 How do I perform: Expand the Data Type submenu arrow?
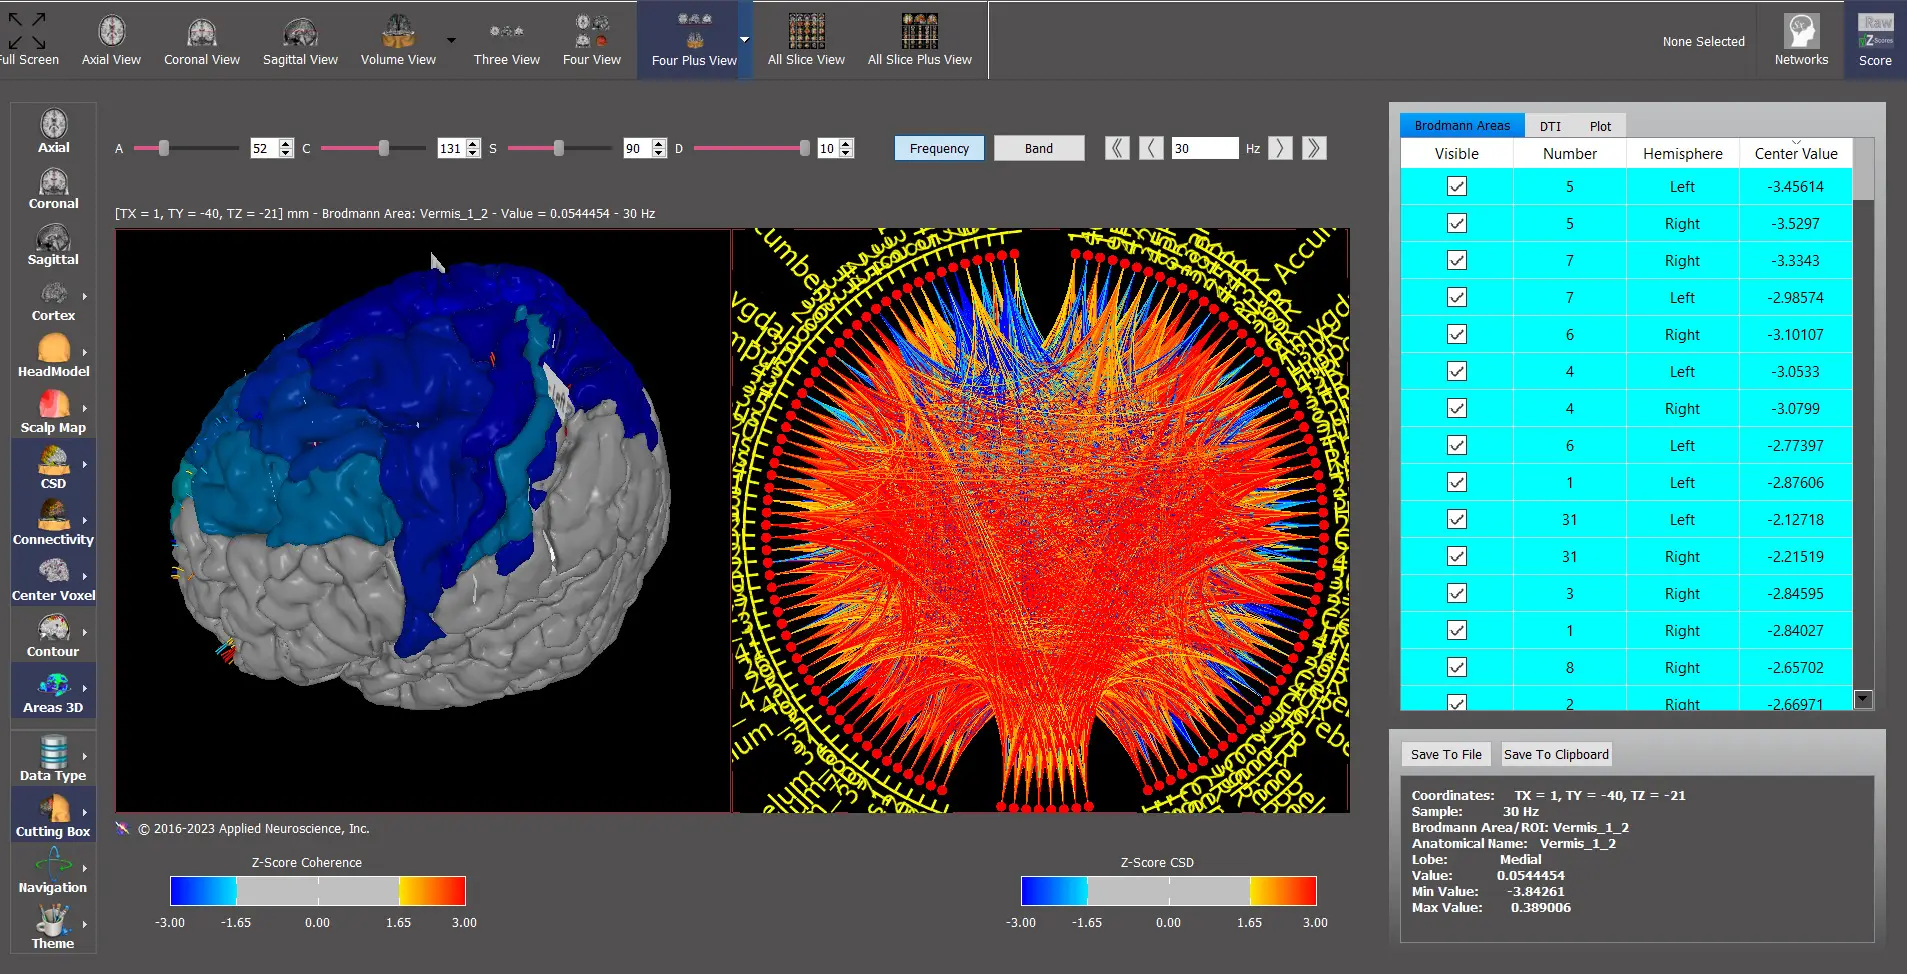pos(85,757)
